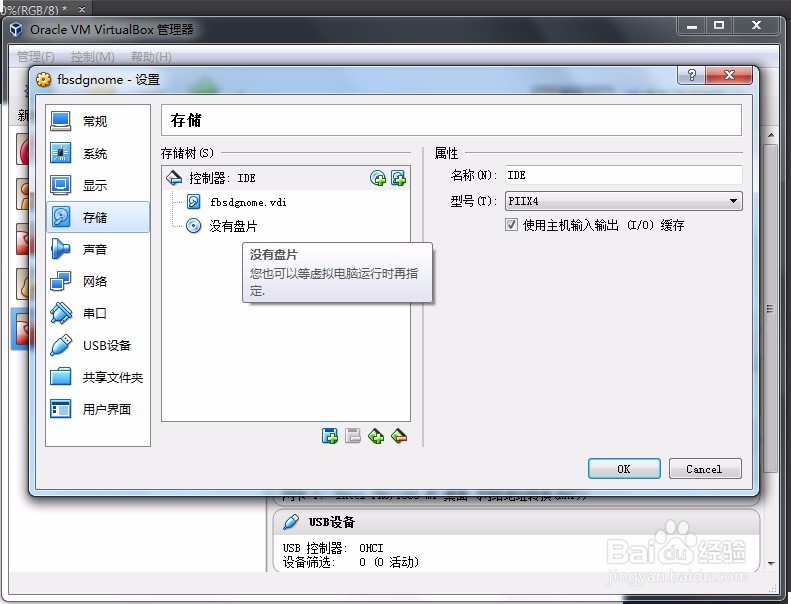Click the settings dialog help question button
Viewport: 791px width, 604px height.
coord(692,75)
